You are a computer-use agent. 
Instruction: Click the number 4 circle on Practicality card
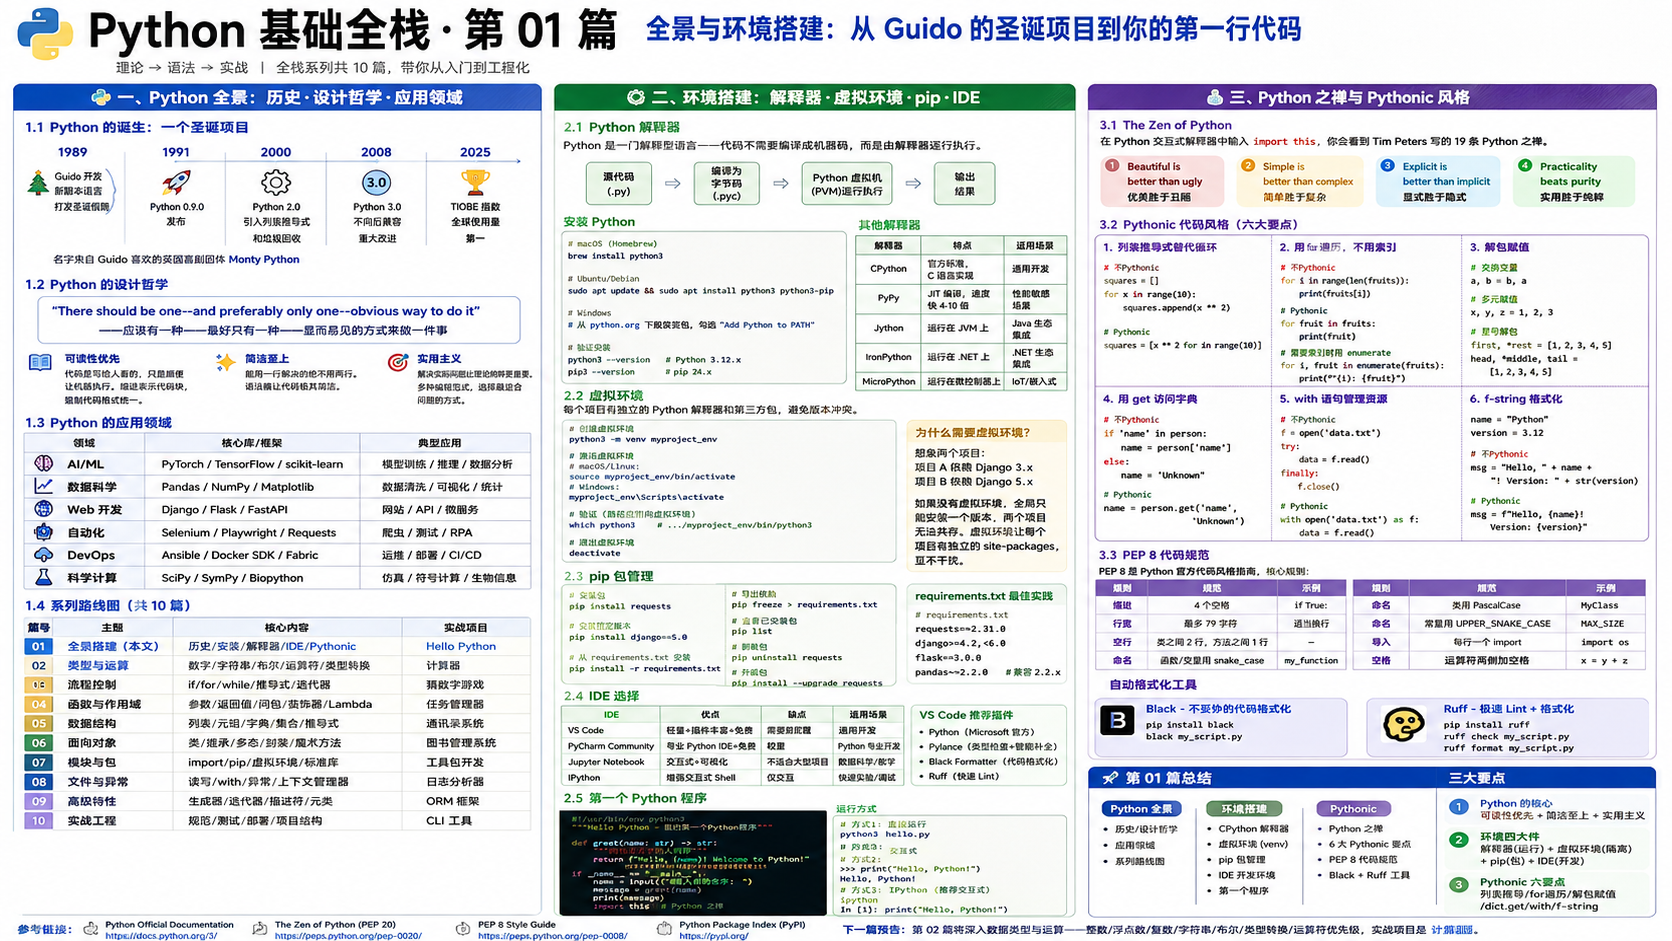pyautogui.click(x=1524, y=166)
